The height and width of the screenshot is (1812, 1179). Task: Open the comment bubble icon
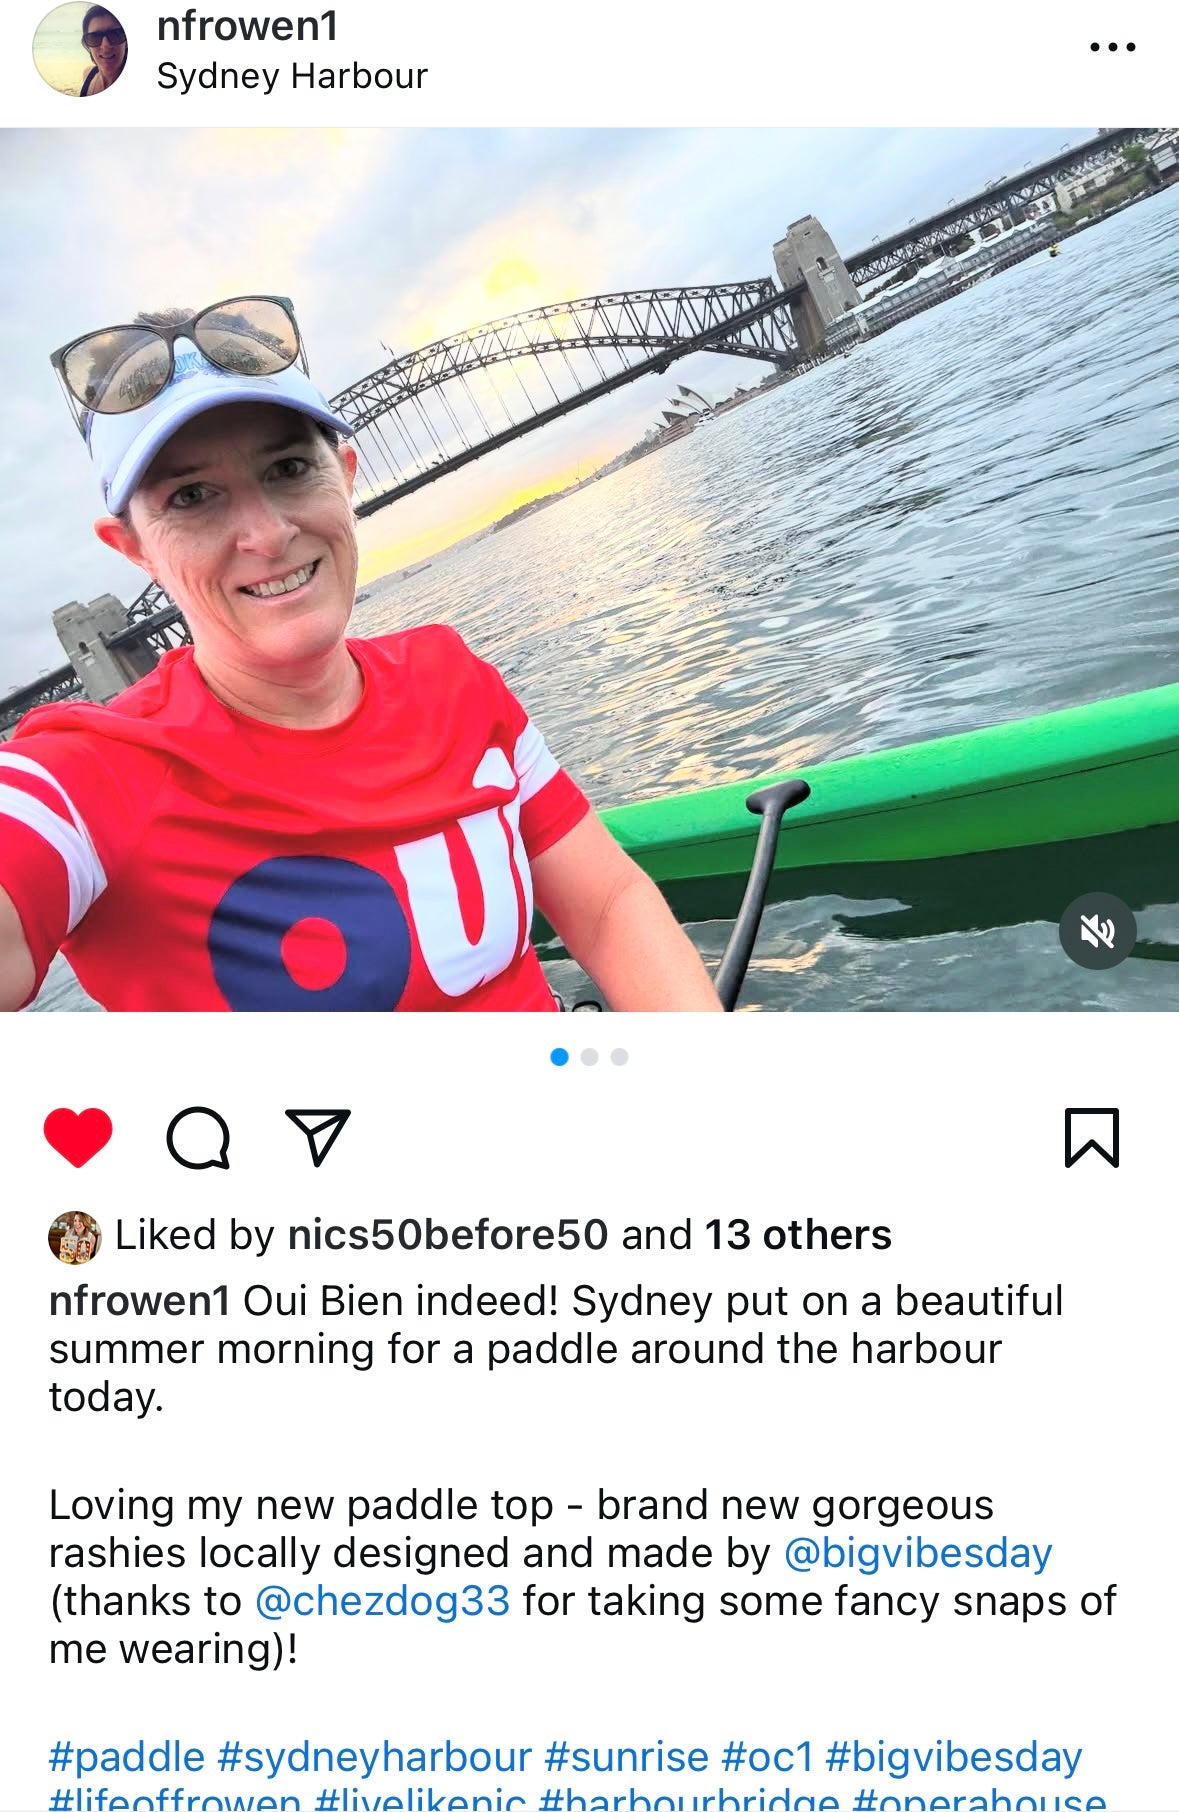pos(198,1138)
